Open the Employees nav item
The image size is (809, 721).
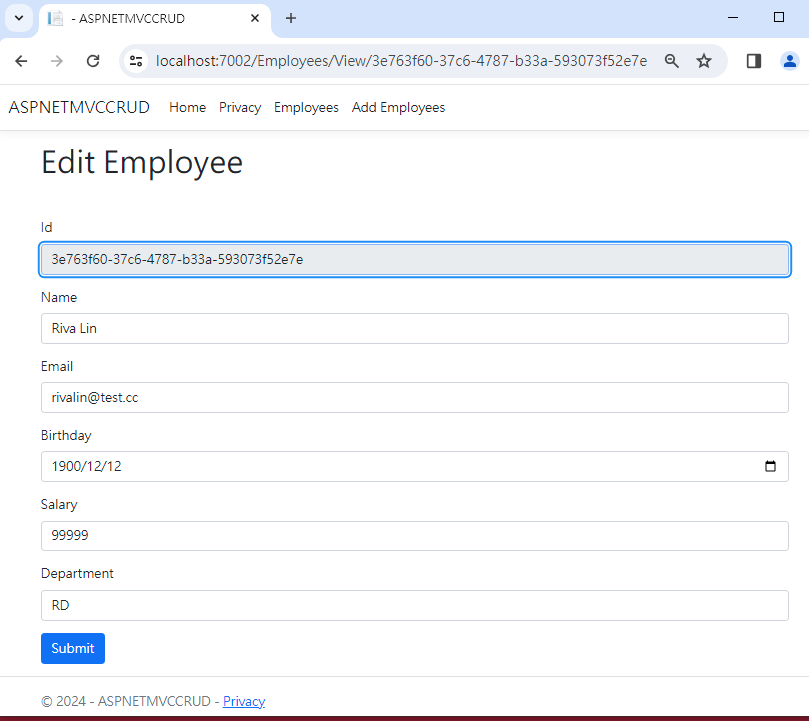point(306,107)
